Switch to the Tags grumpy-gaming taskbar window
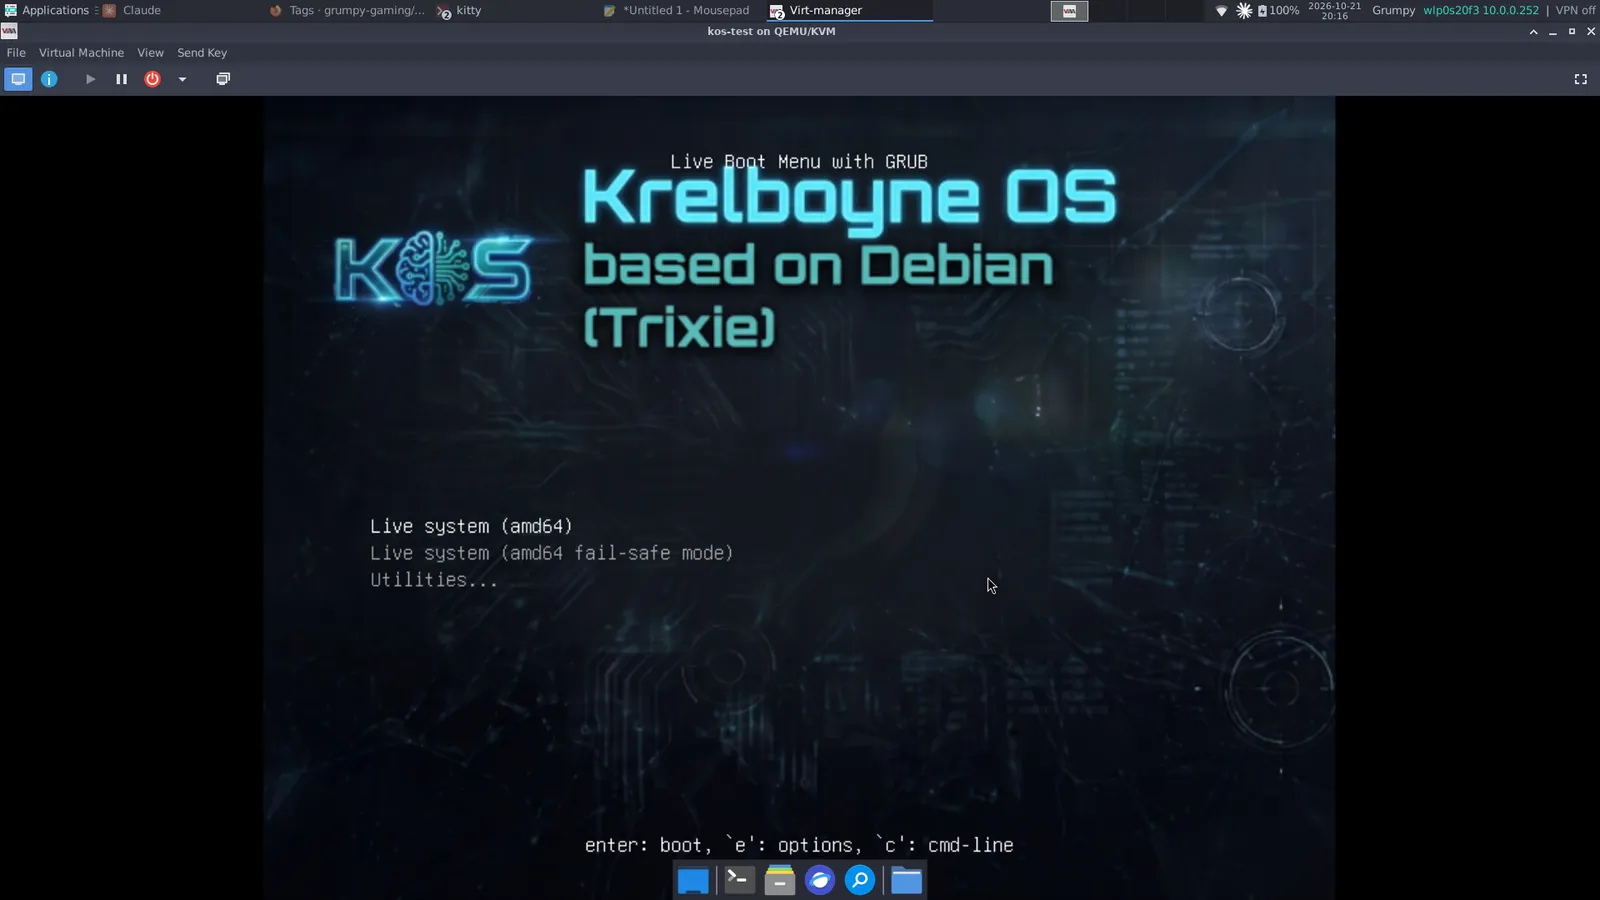The width and height of the screenshot is (1600, 900). (347, 10)
